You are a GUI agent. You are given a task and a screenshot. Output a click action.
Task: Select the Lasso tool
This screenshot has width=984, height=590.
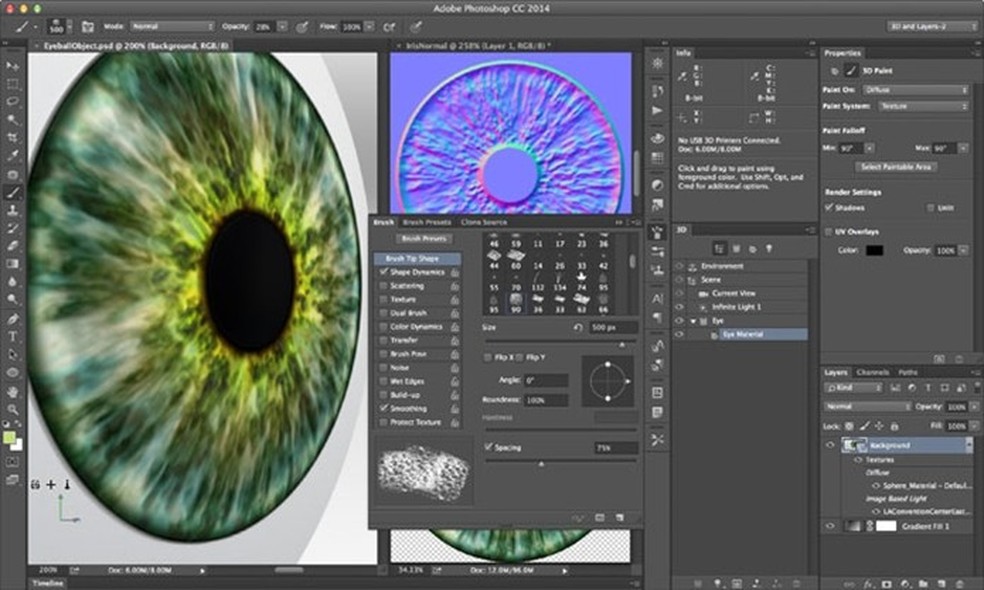coord(10,100)
